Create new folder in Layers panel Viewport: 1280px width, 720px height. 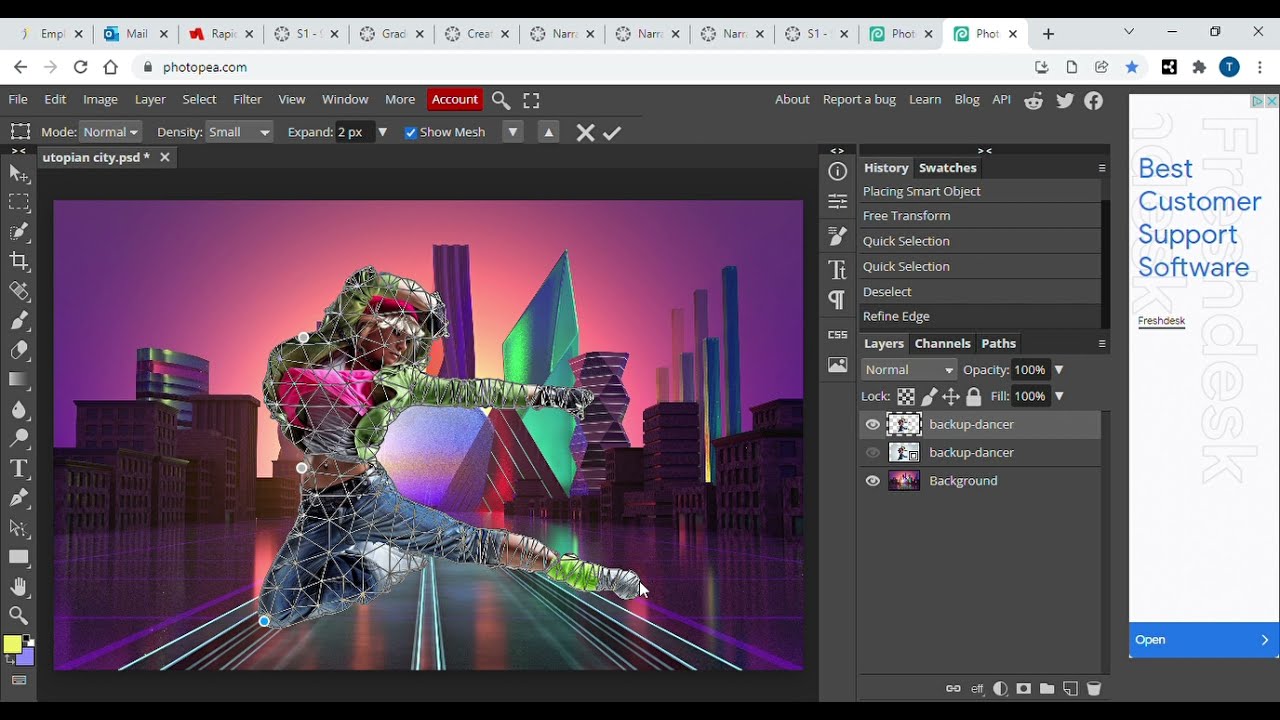tap(1047, 689)
